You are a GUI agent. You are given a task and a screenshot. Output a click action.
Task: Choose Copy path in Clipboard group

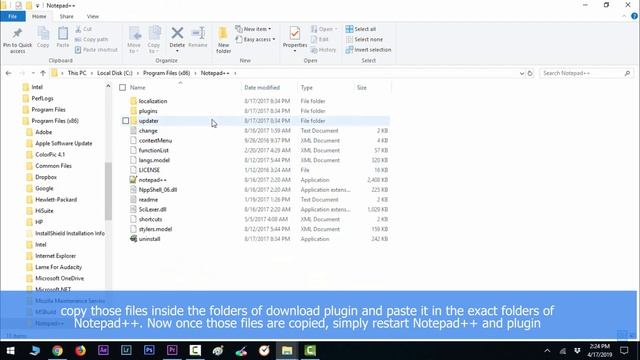coord(92,39)
